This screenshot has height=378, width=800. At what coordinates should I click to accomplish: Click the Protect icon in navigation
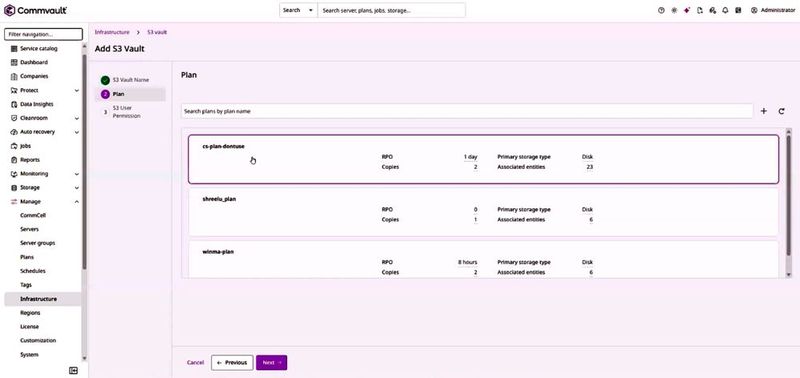coord(14,90)
